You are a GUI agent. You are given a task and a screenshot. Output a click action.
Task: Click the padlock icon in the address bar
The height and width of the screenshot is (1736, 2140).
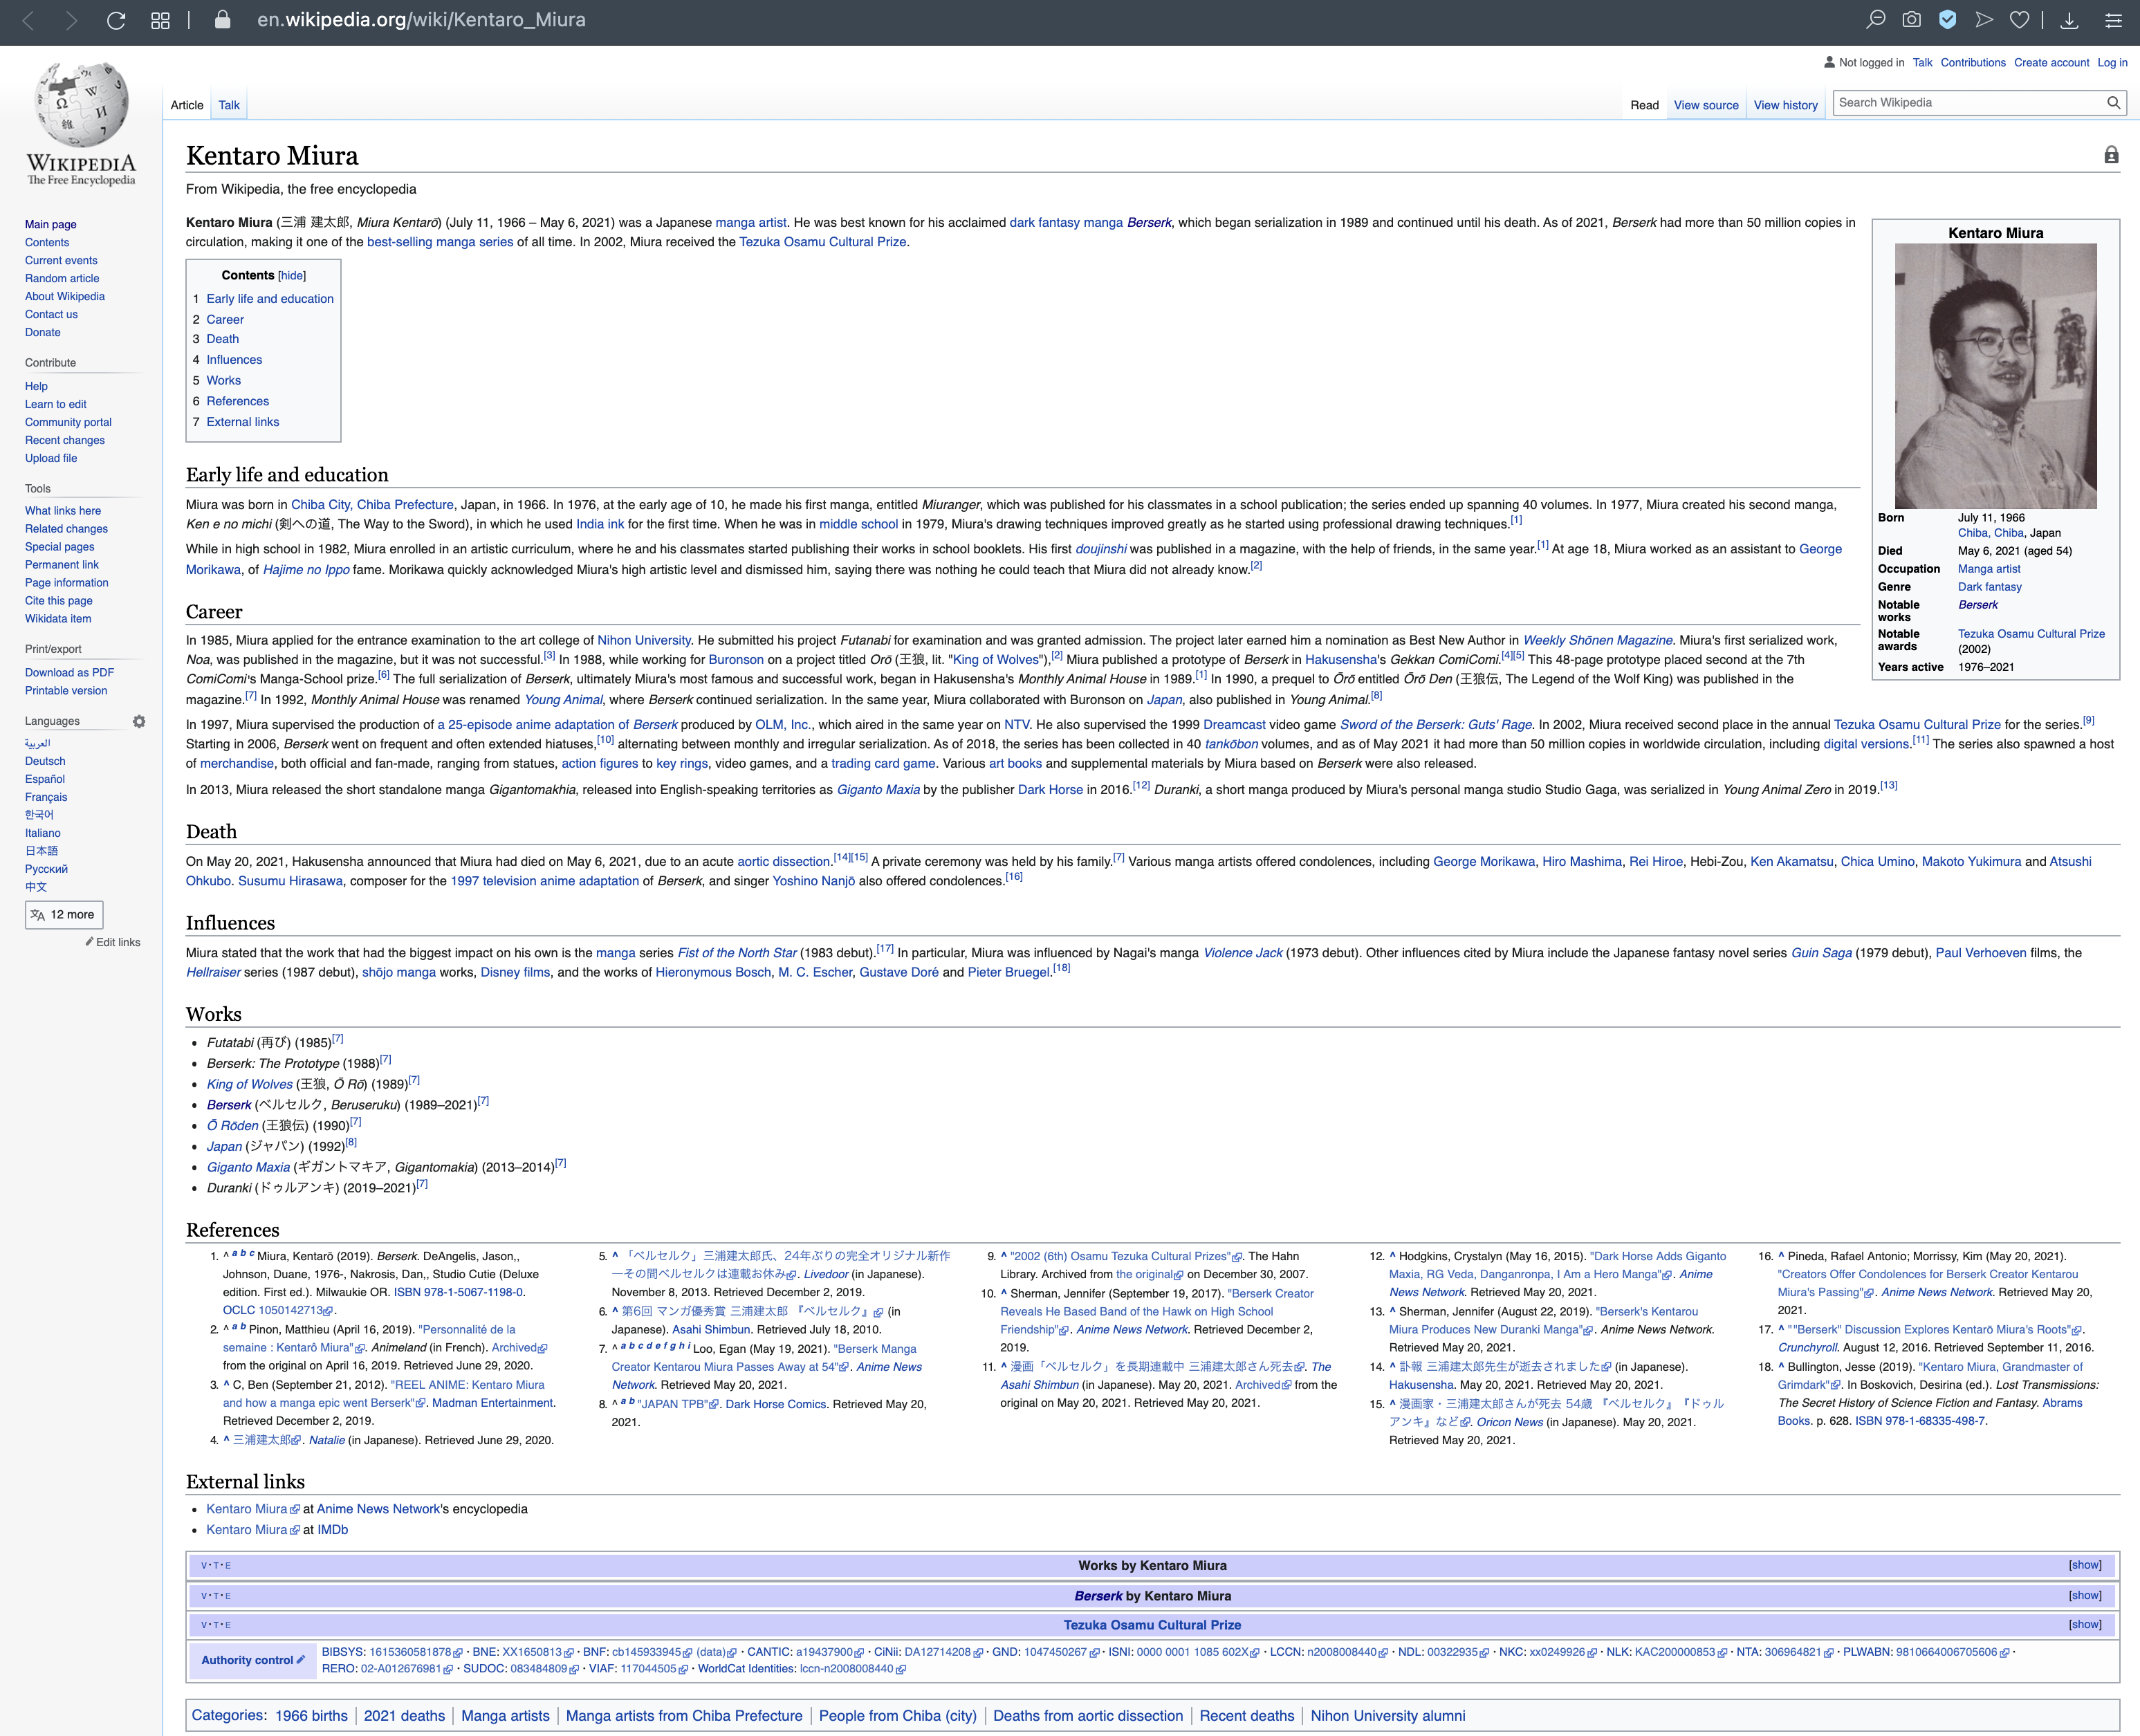coord(223,20)
